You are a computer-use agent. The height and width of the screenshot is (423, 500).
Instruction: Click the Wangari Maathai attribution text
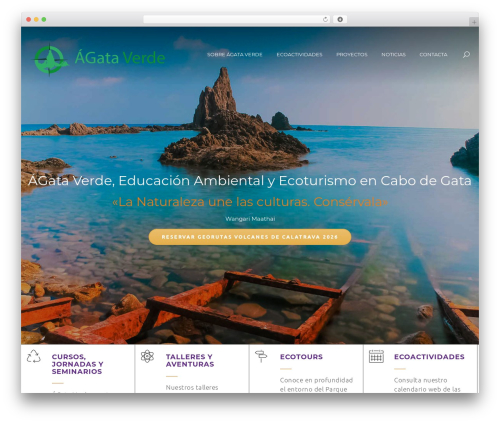pyautogui.click(x=250, y=219)
